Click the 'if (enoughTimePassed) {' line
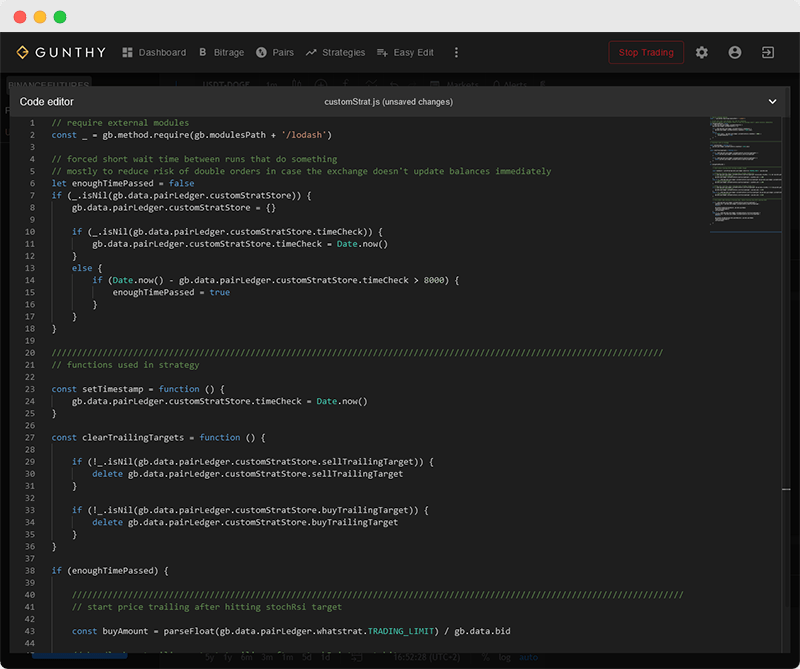This screenshot has height=669, width=800. point(110,571)
